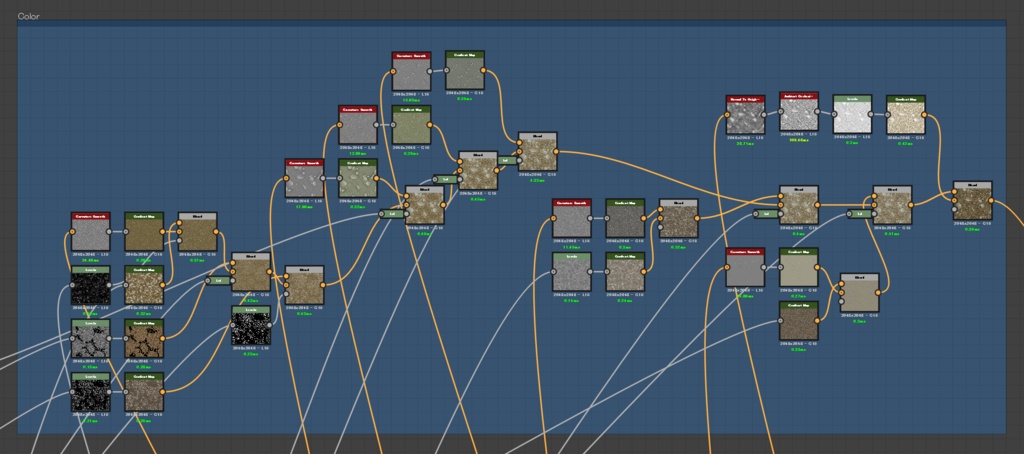
Task: Select the beige Gradient Map after the white Levels
Action: coord(906,114)
